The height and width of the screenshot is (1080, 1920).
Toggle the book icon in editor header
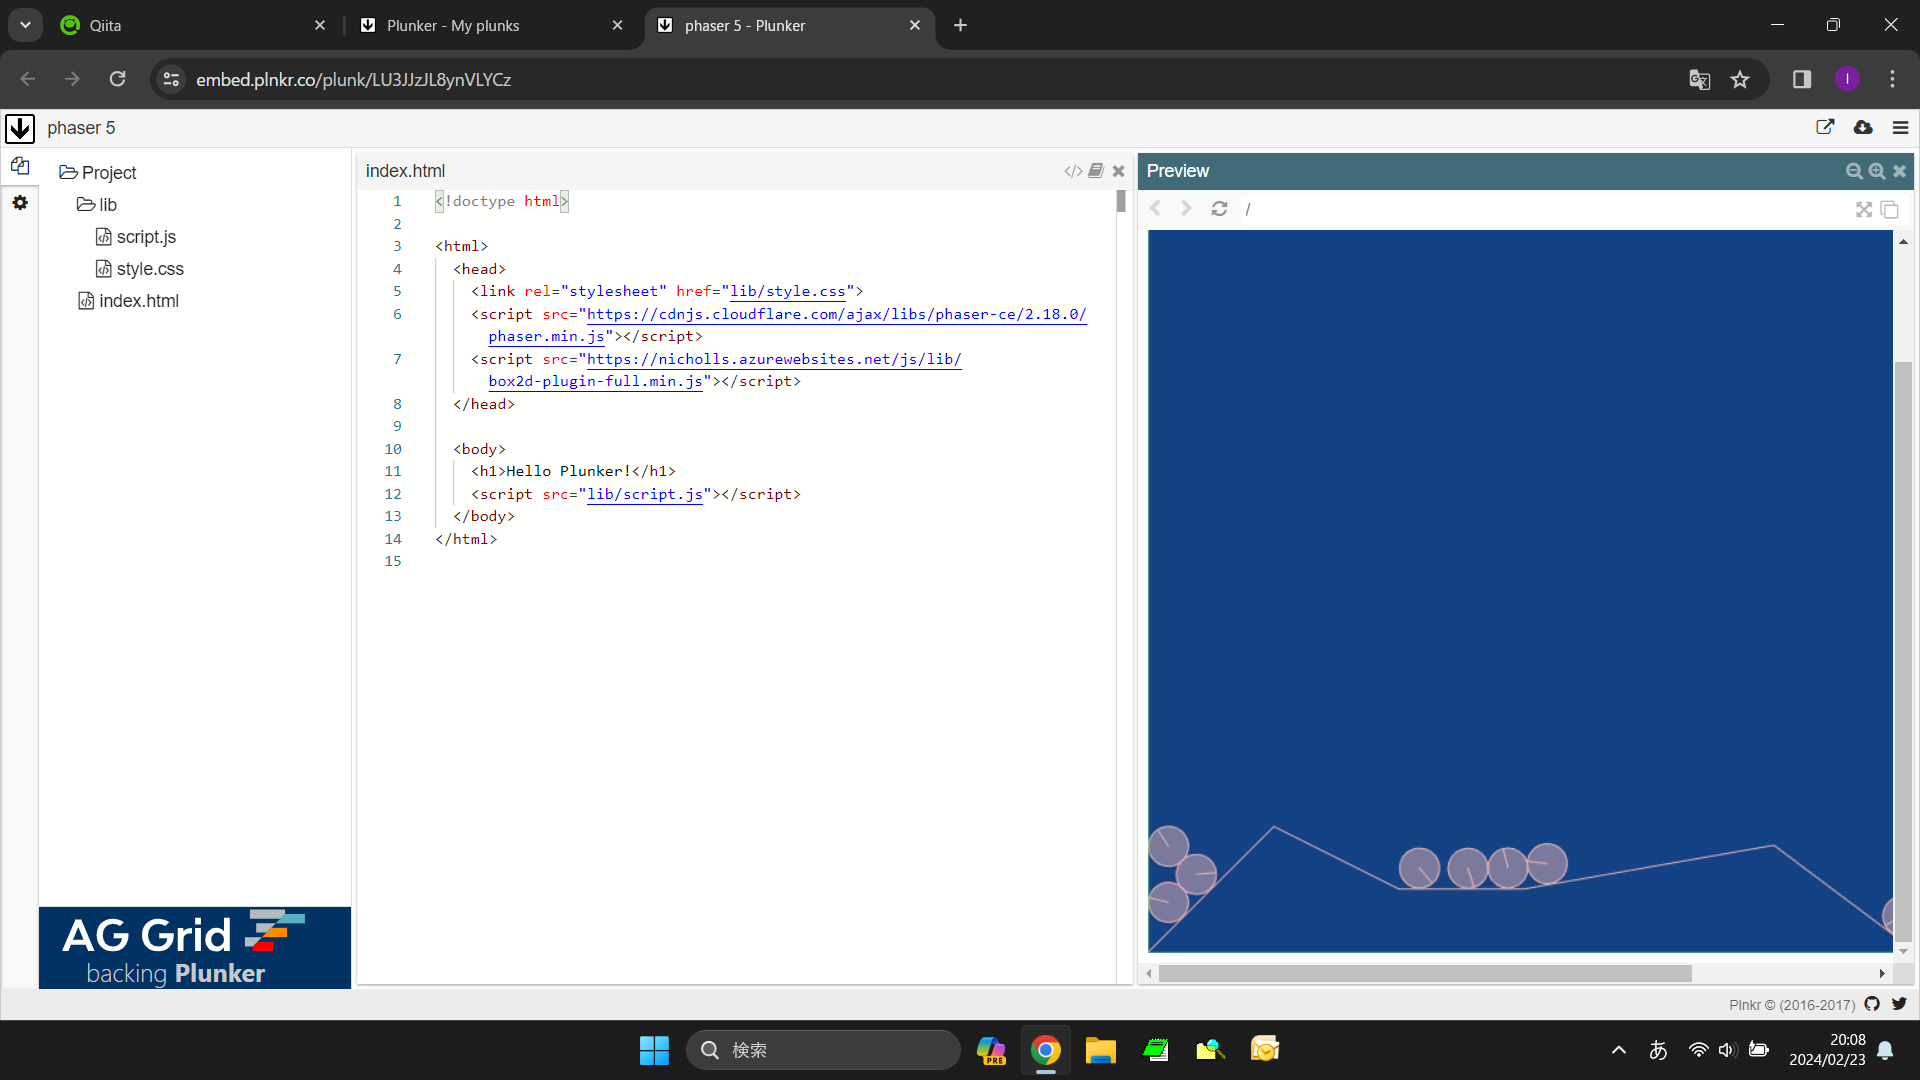1096,171
